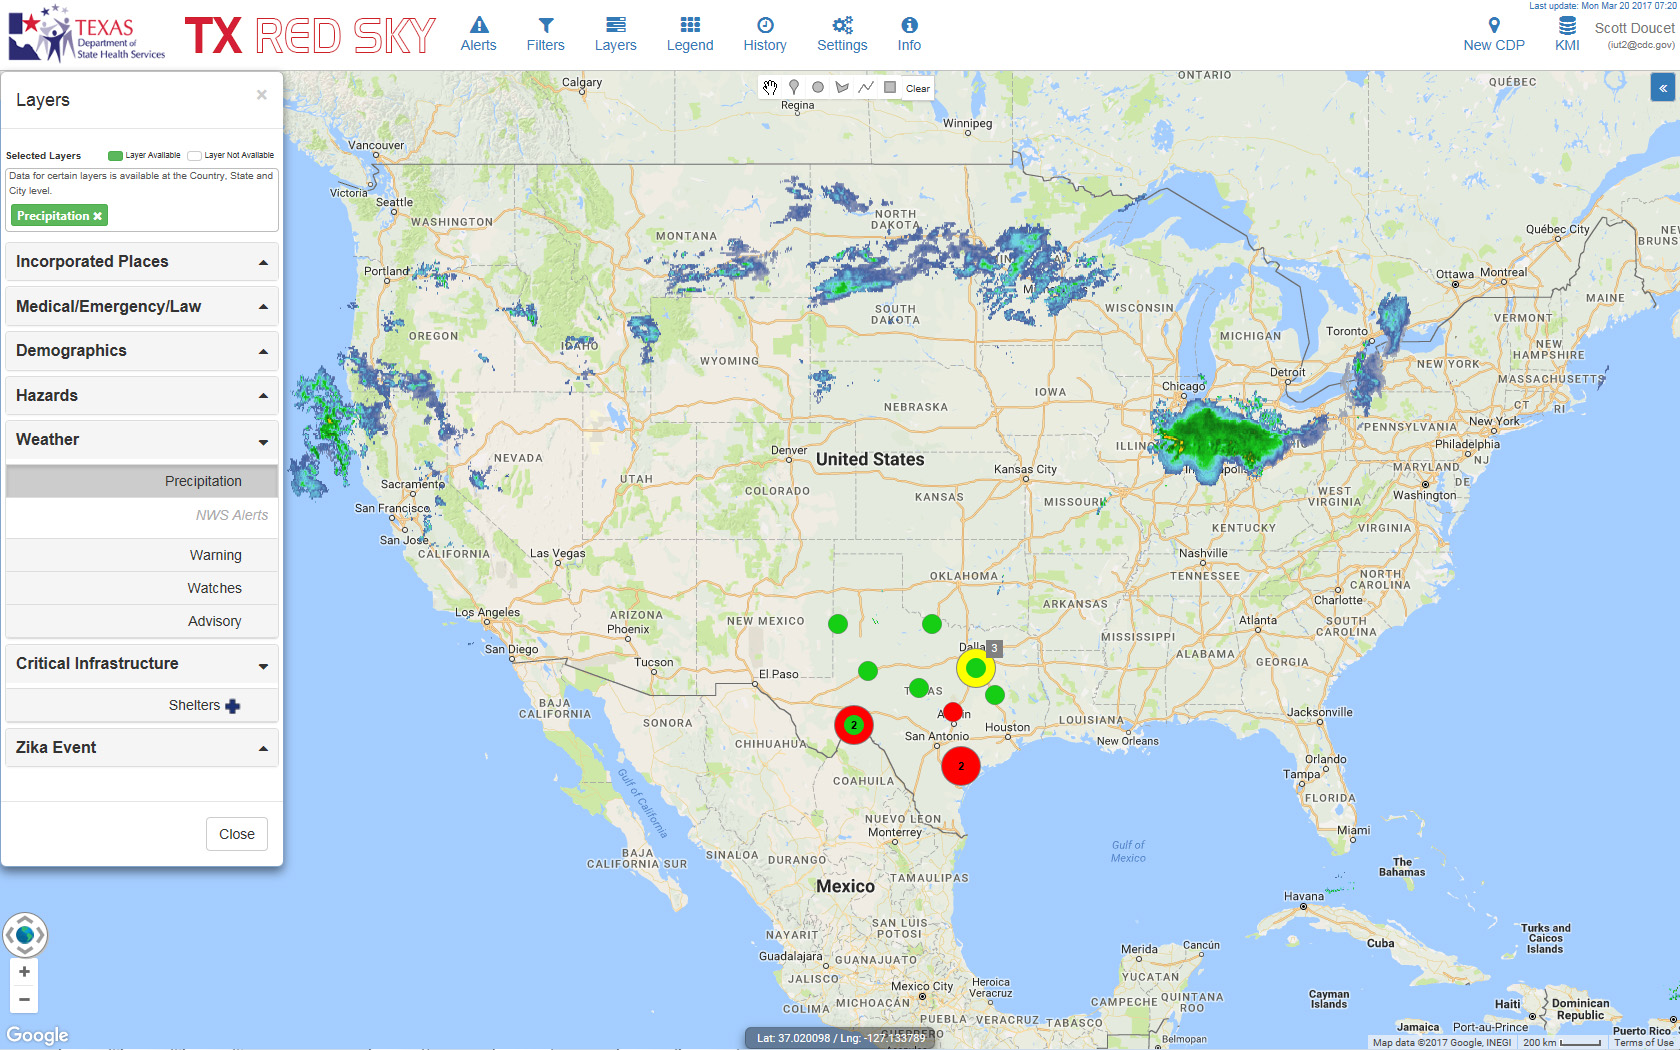Select the marker pin drawing tool

tap(794, 88)
